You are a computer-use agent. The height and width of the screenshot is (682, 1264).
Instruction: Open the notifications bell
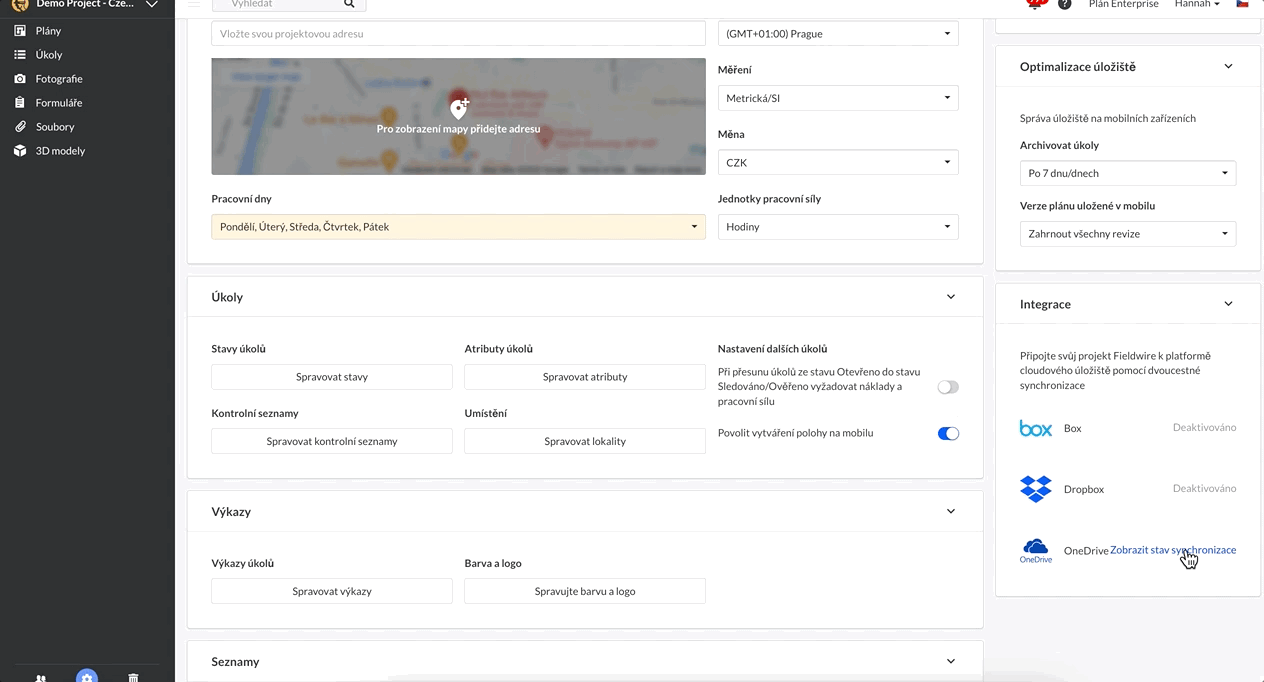pos(1037,4)
